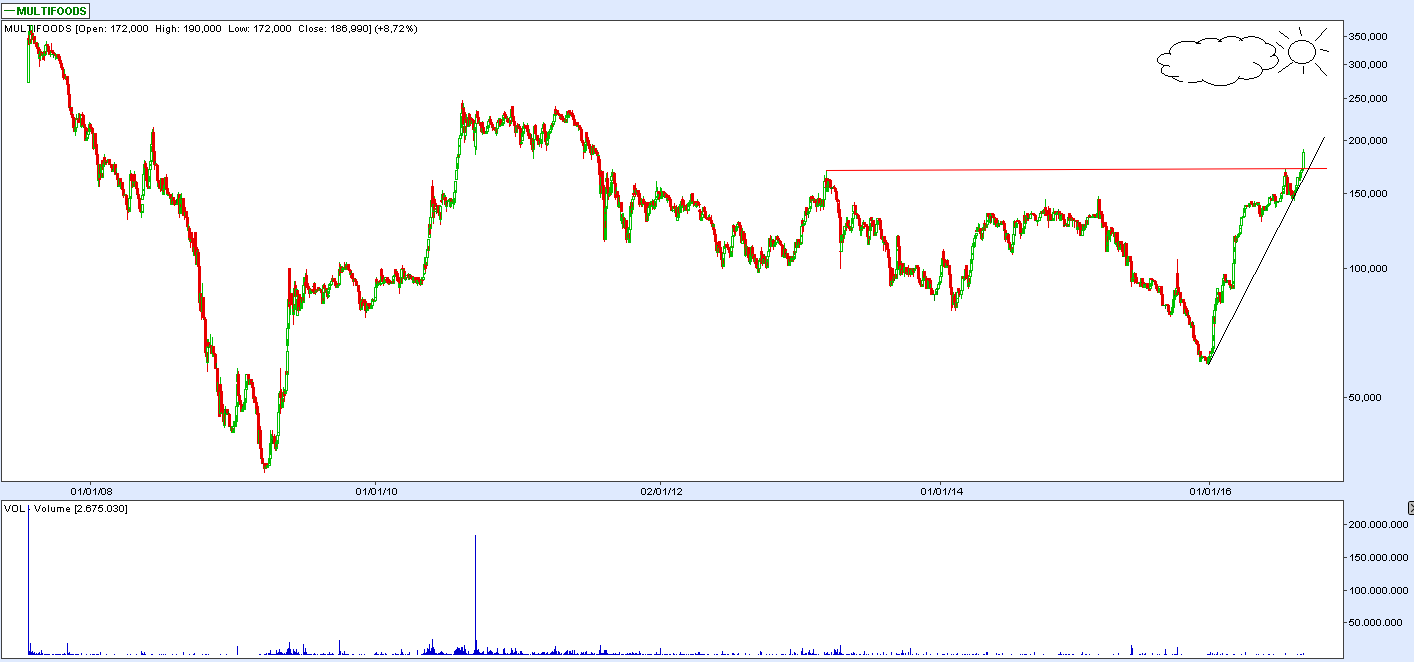Select the sun drawing on the chart

[1303, 51]
